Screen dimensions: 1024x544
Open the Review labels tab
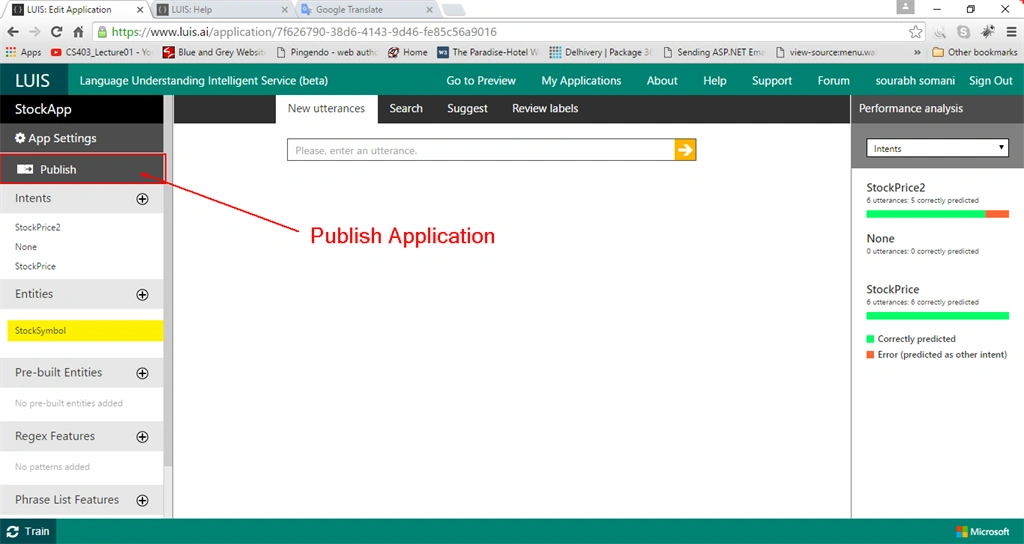coord(545,108)
